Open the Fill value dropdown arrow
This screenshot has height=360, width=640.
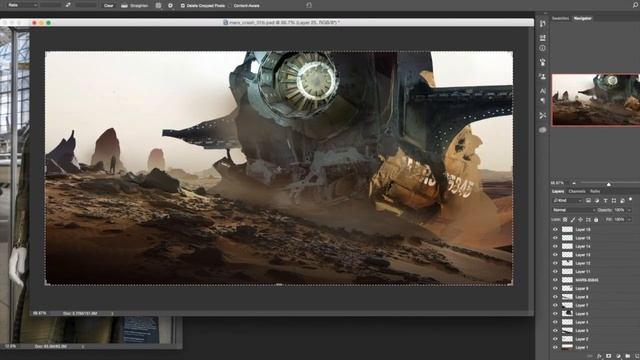[x=629, y=220]
